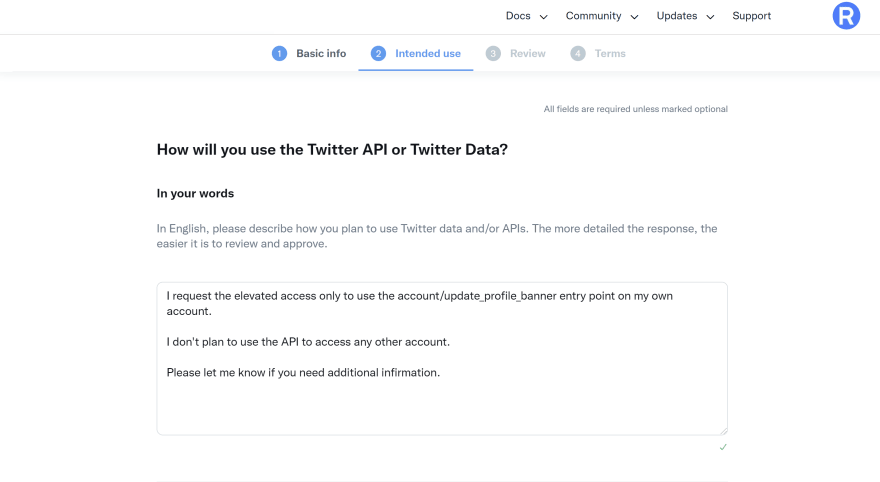Open the Support link

coord(751,16)
